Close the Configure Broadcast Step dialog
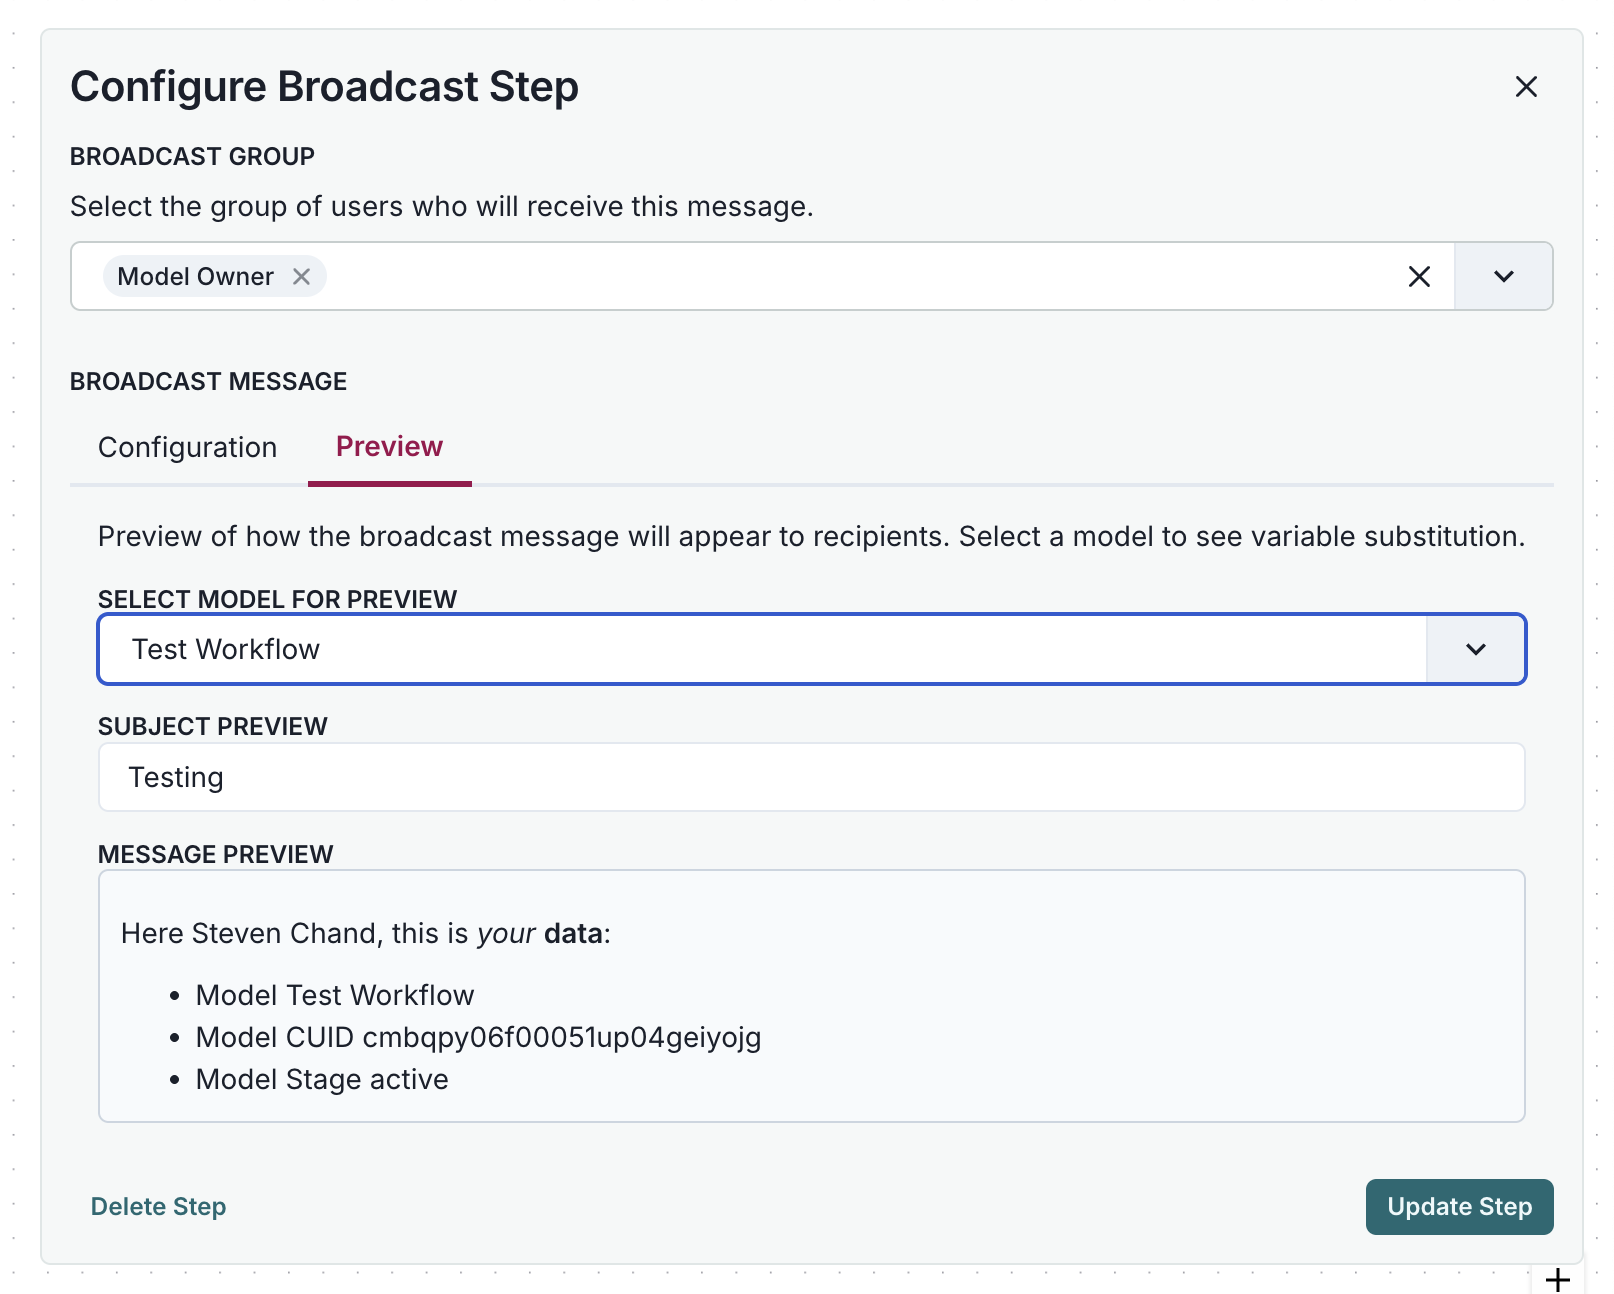This screenshot has width=1614, height=1294. pyautogui.click(x=1526, y=86)
